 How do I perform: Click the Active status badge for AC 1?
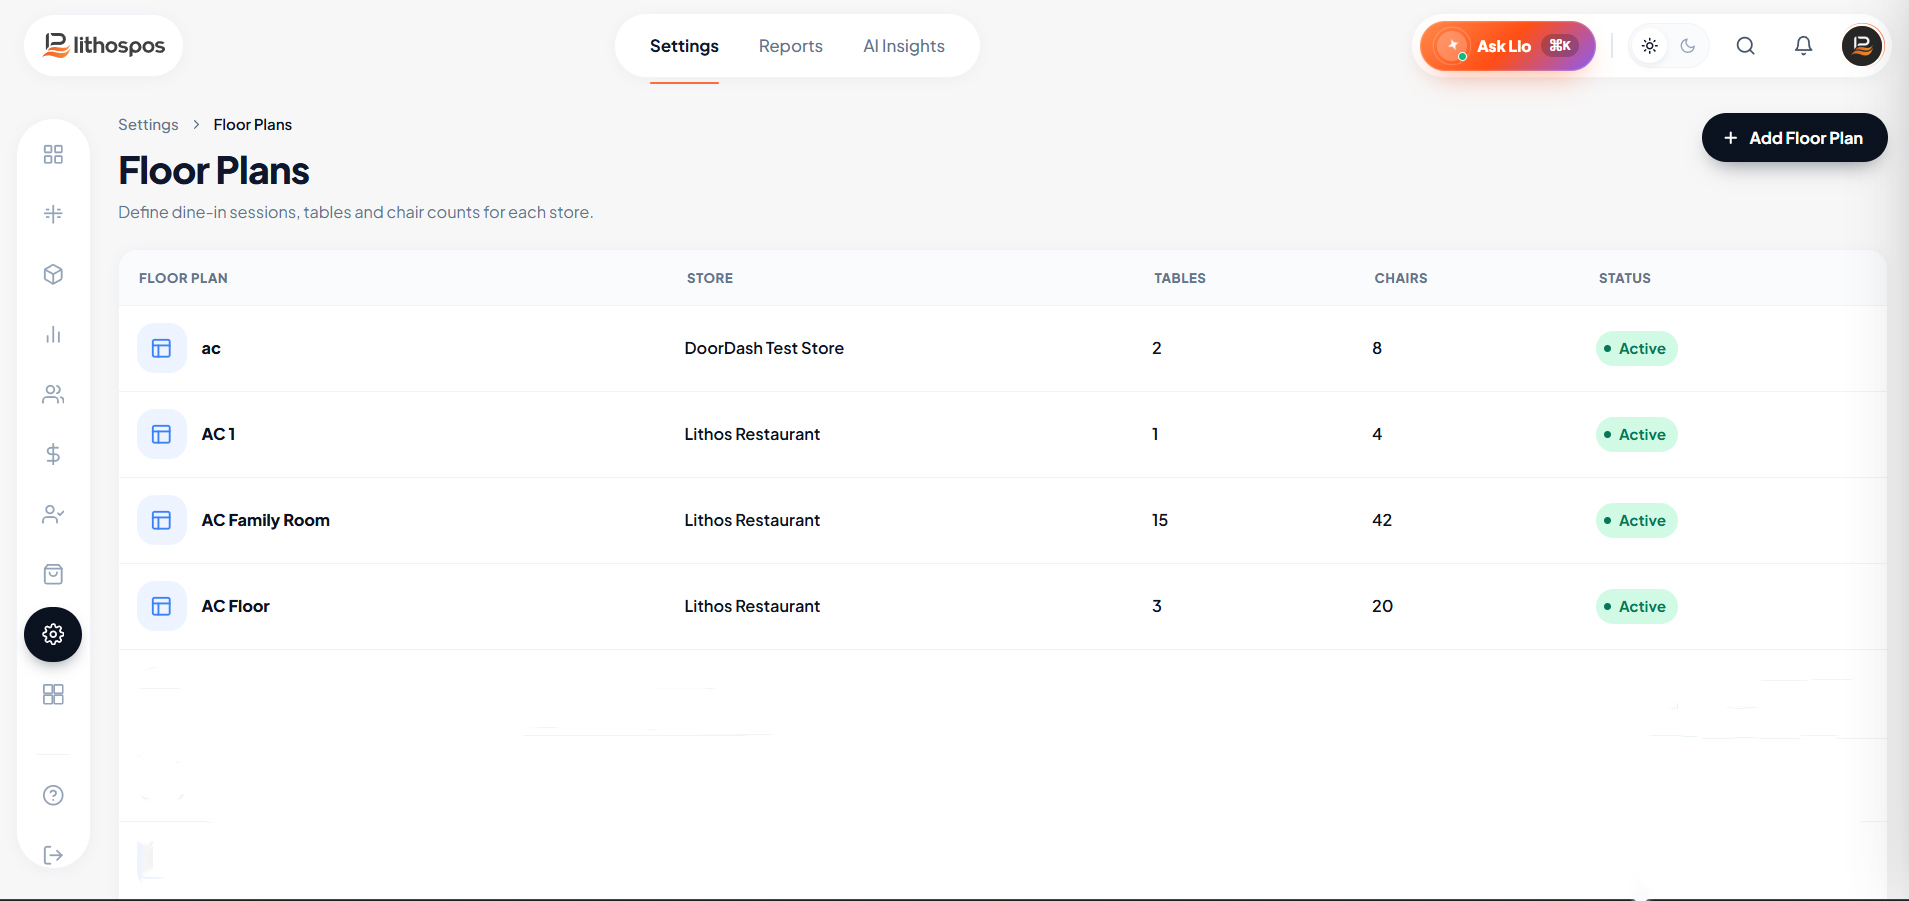pos(1636,434)
